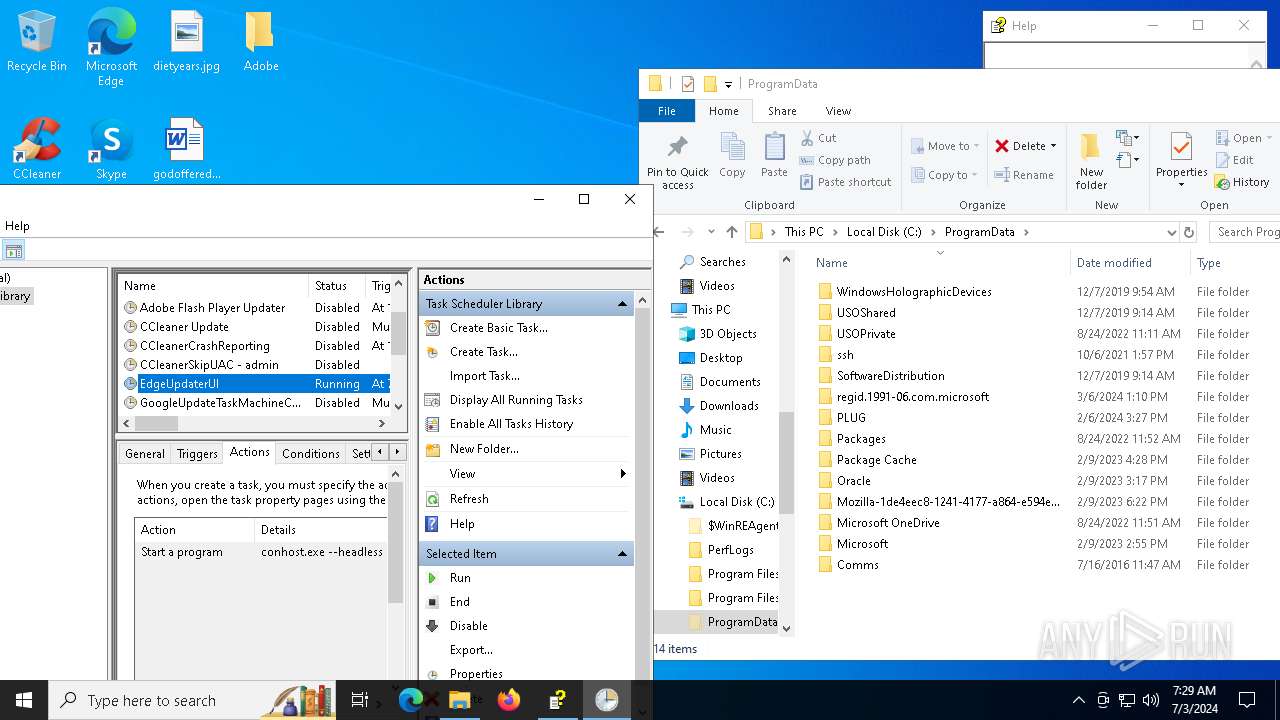Switch to Conditions tab

coord(310,453)
